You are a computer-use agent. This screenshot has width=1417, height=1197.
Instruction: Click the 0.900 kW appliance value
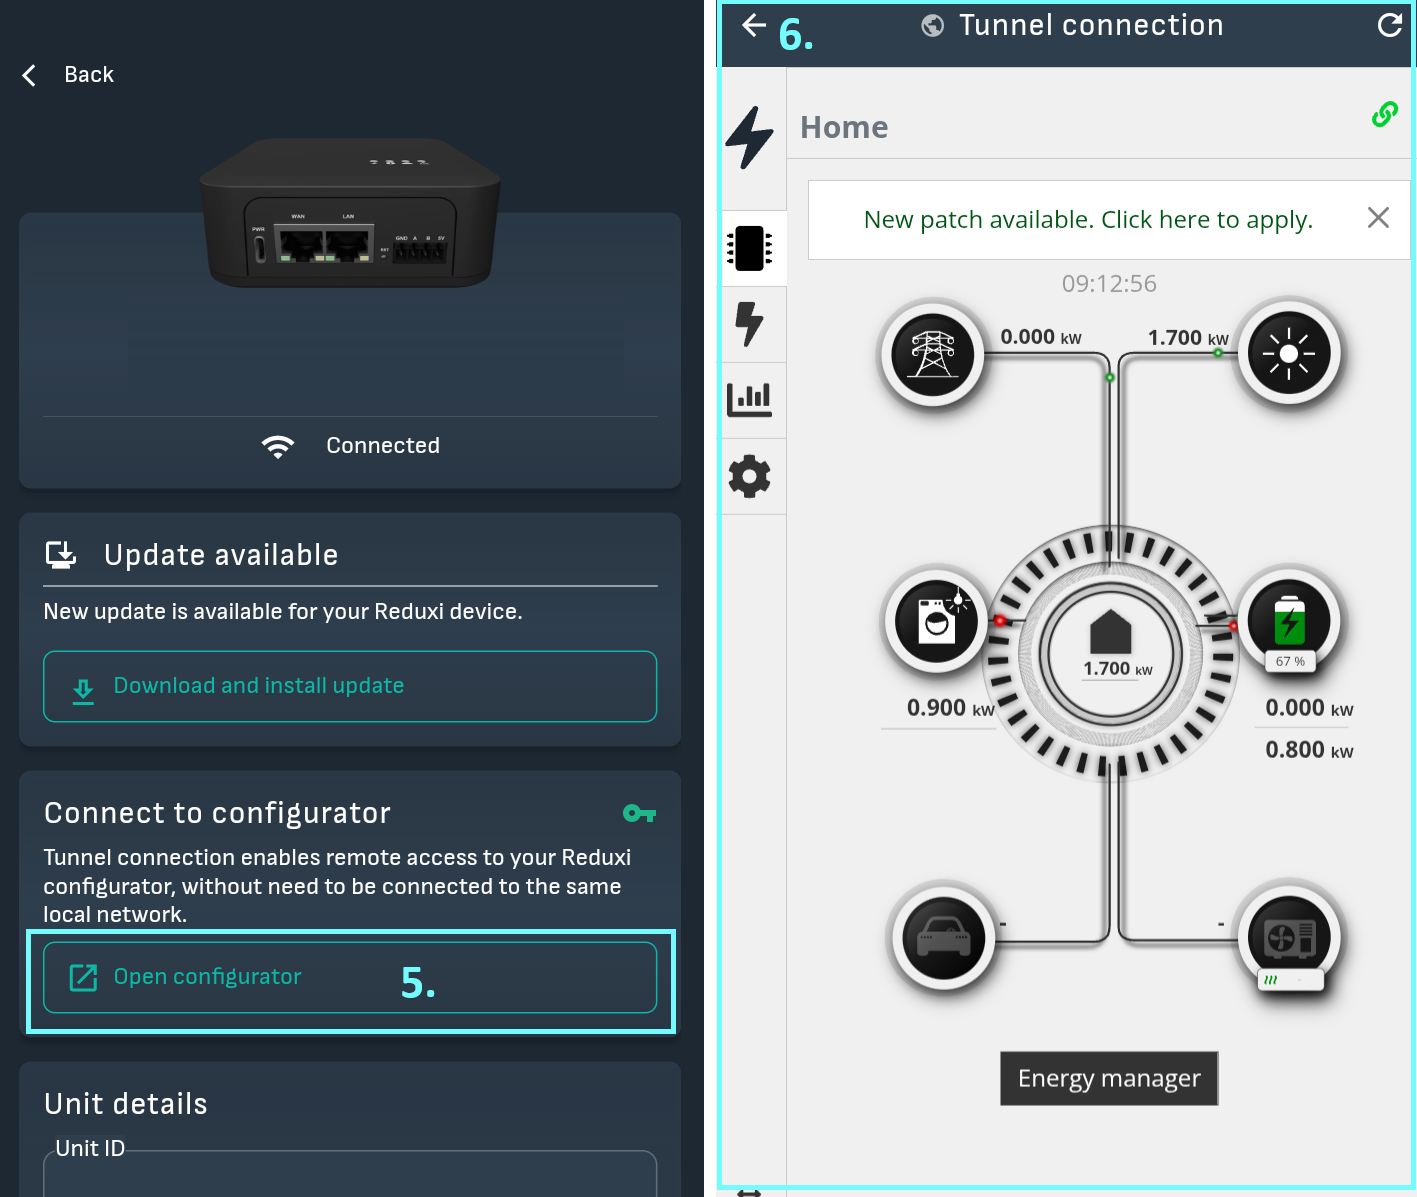click(x=951, y=708)
